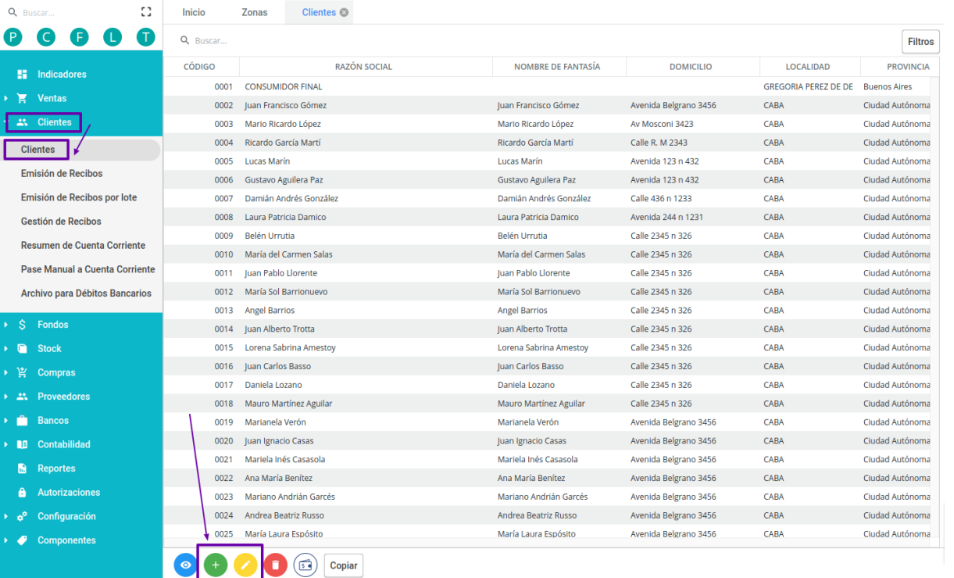Viewport: 954px width, 578px height.
Task: Click the ID card icon button
Action: coord(305,565)
